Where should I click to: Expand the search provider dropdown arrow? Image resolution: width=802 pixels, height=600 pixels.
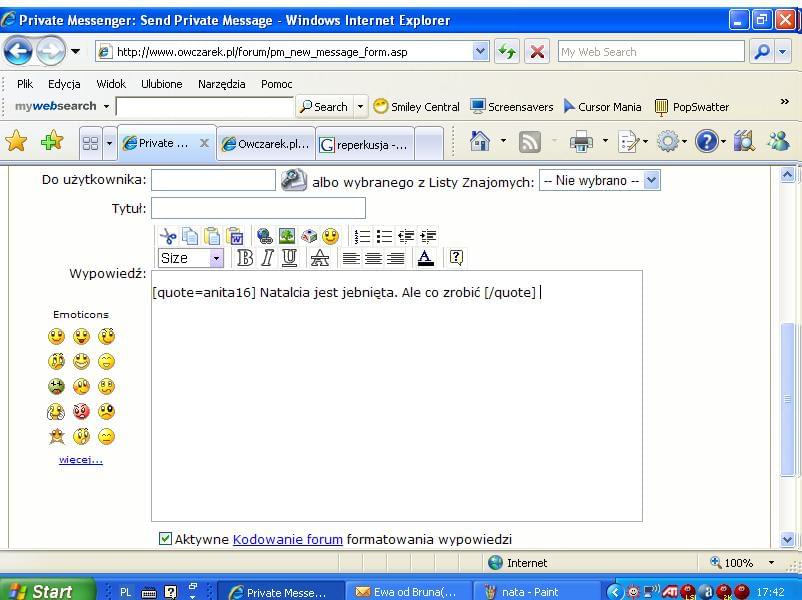tap(783, 52)
